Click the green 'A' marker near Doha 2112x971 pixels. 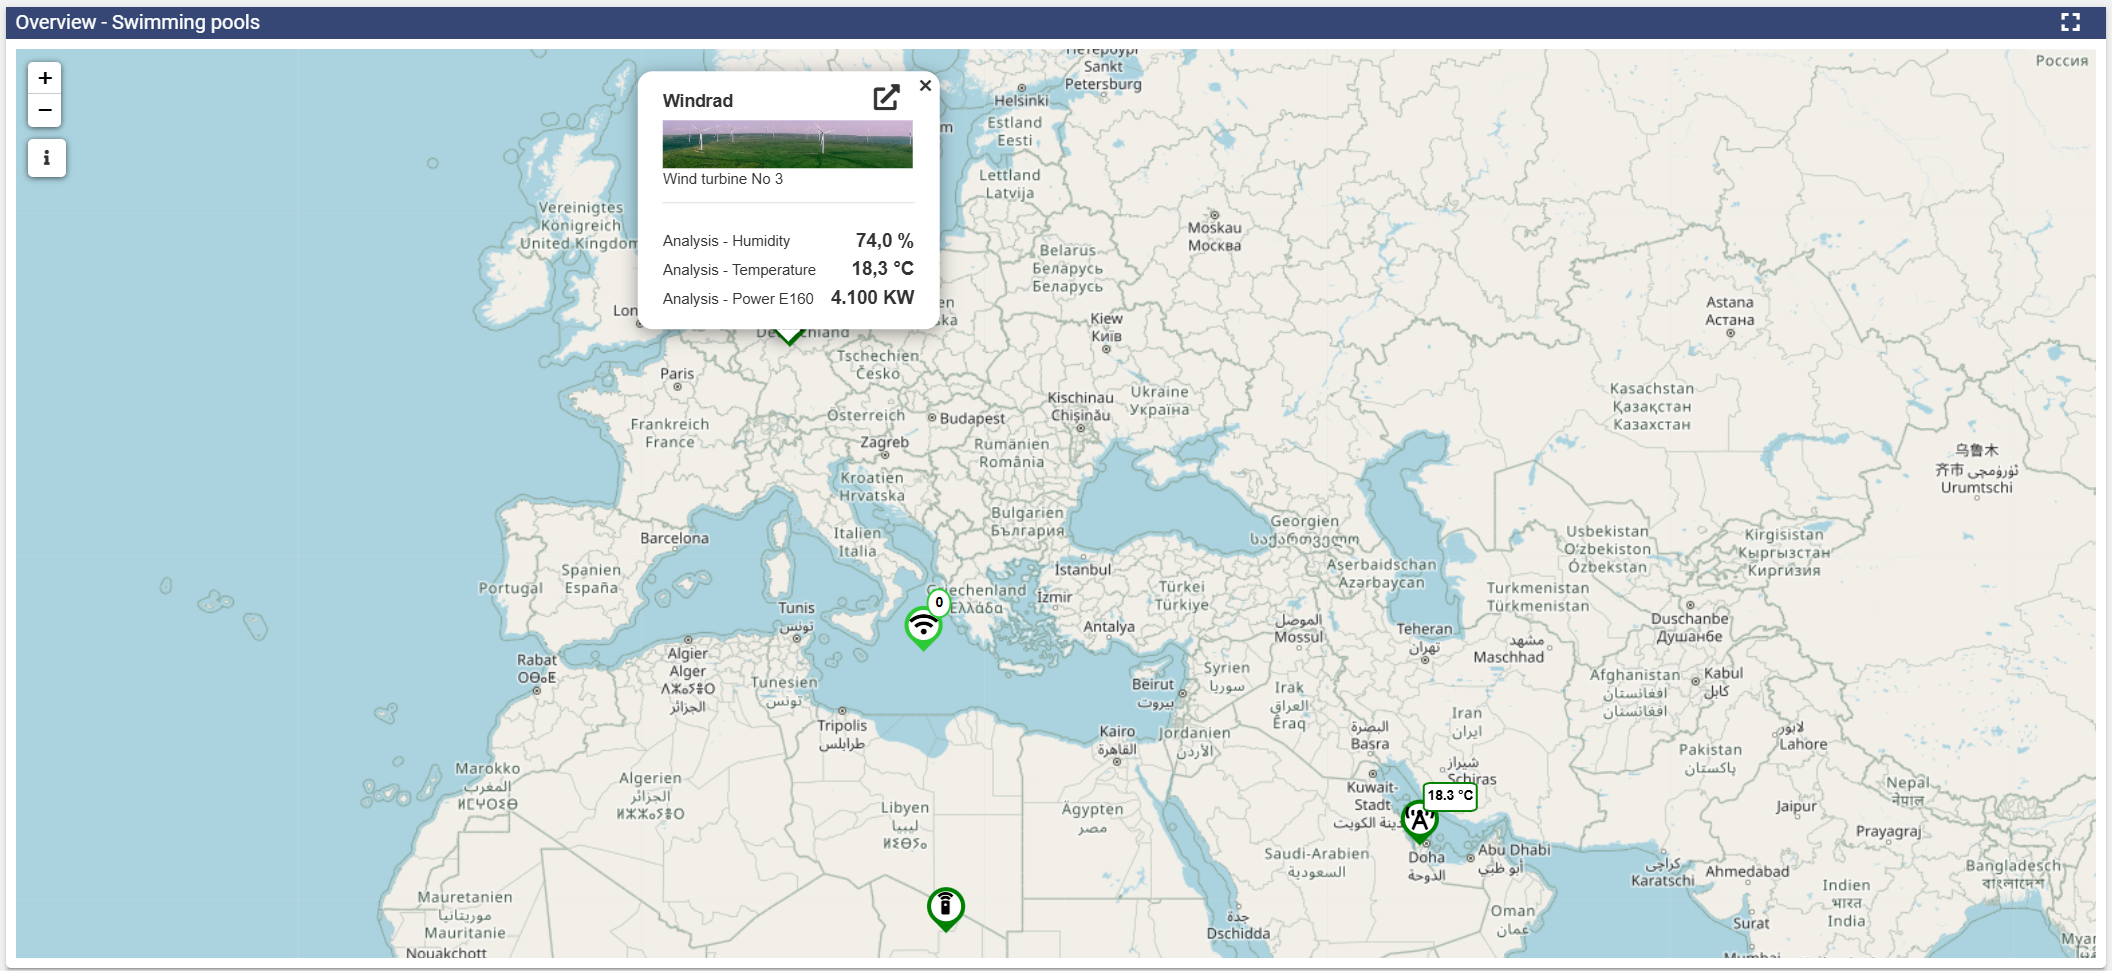click(x=1418, y=821)
